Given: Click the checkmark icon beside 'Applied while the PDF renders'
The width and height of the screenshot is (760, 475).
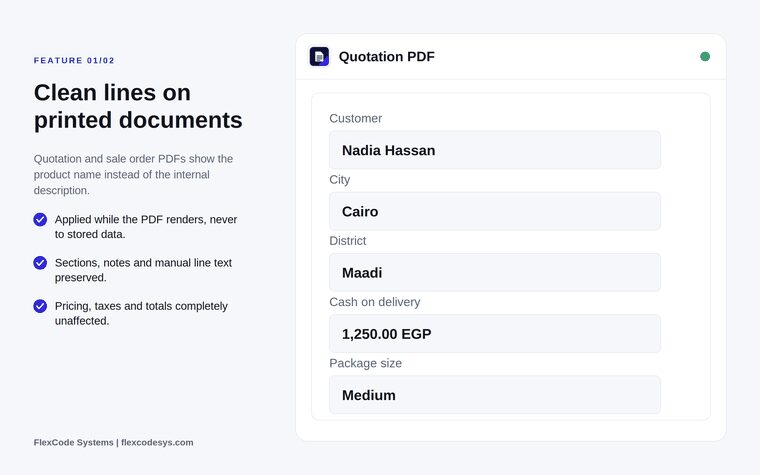Looking at the screenshot, I should (x=40, y=220).
